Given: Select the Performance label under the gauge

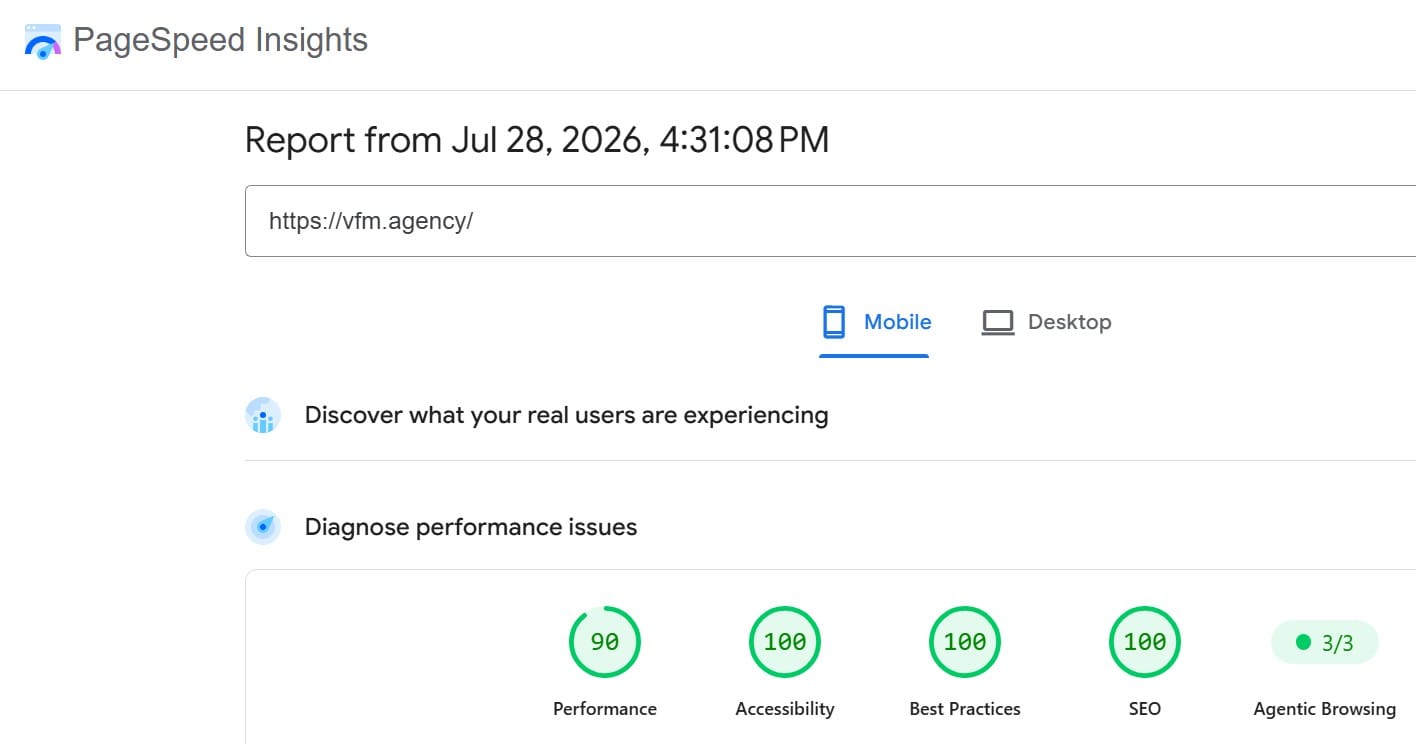Looking at the screenshot, I should (605, 709).
